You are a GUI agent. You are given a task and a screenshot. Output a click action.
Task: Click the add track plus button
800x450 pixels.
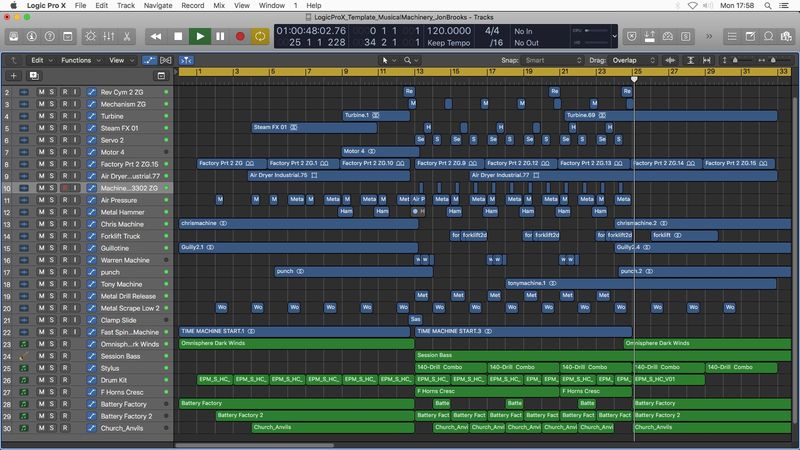coord(14,76)
